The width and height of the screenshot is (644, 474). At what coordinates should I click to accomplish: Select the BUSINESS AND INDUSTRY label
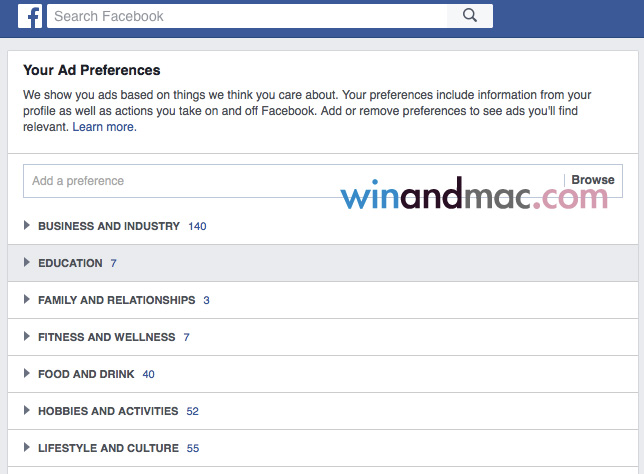click(x=109, y=226)
